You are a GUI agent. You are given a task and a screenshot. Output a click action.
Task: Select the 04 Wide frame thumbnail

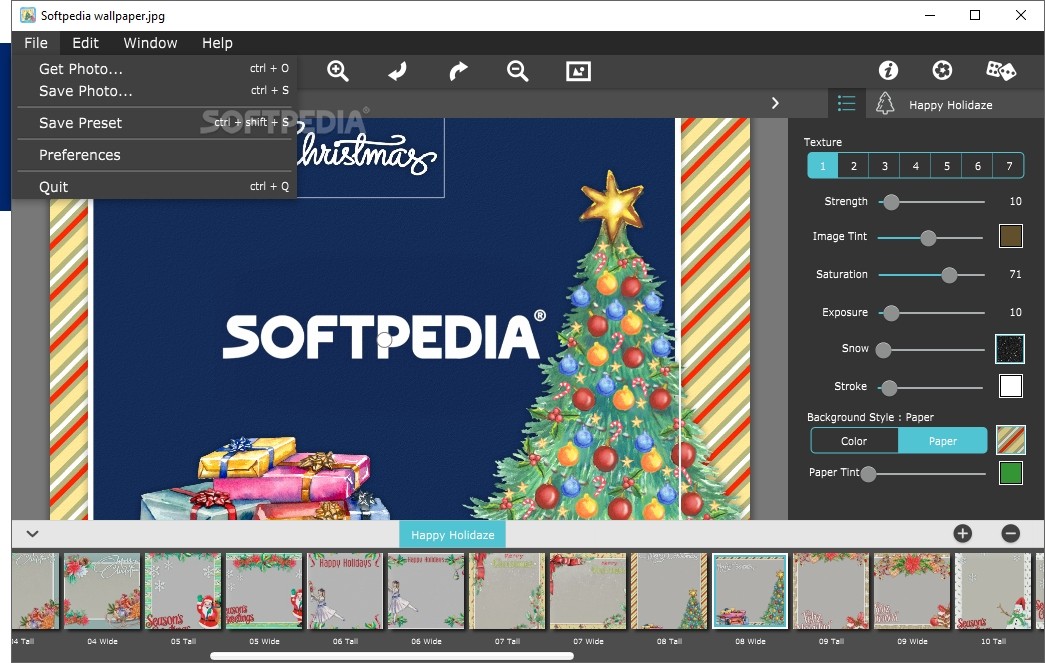coord(102,591)
